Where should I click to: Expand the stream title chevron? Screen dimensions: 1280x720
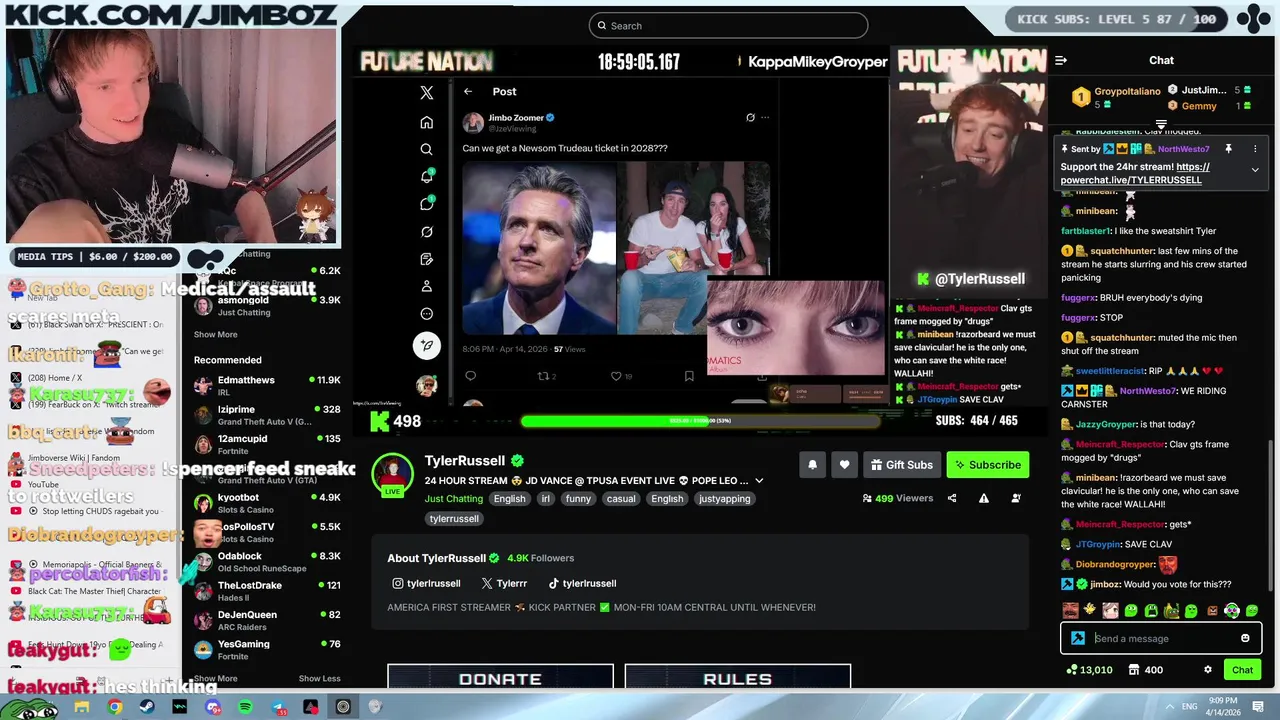click(759, 481)
